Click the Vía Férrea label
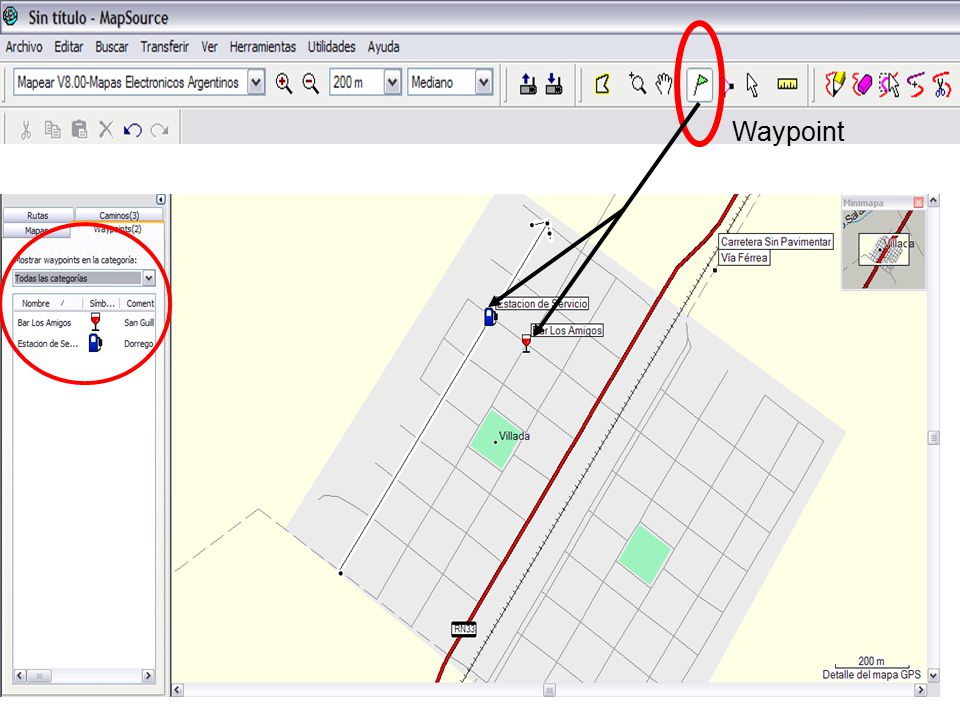 pos(744,258)
